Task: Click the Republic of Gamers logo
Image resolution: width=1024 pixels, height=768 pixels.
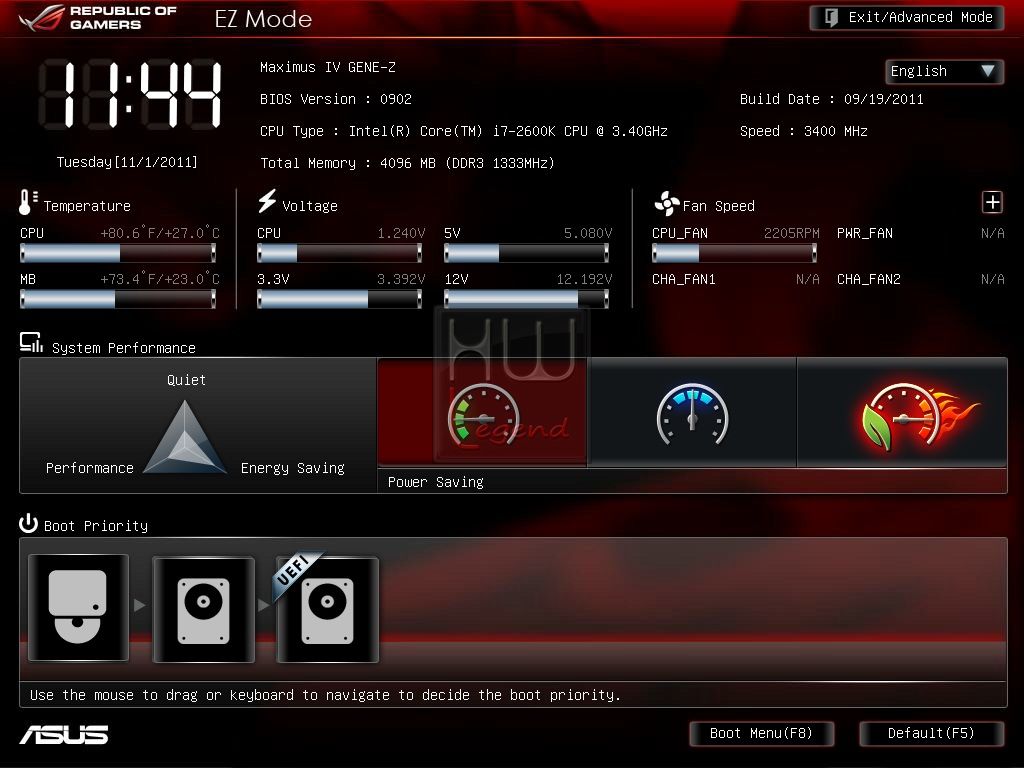Action: [x=98, y=18]
